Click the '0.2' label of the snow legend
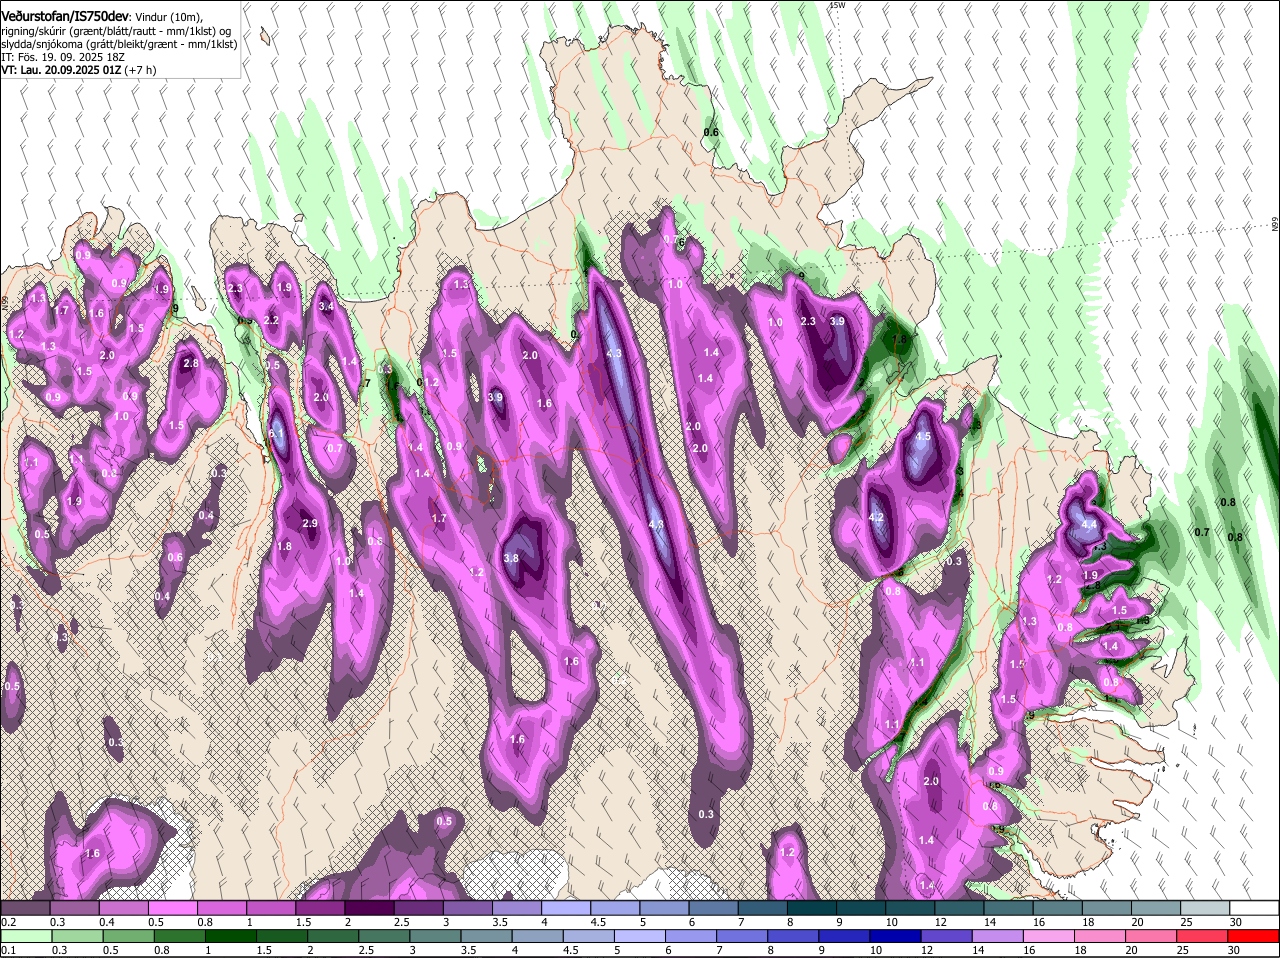The image size is (1280, 958). (x=8, y=921)
